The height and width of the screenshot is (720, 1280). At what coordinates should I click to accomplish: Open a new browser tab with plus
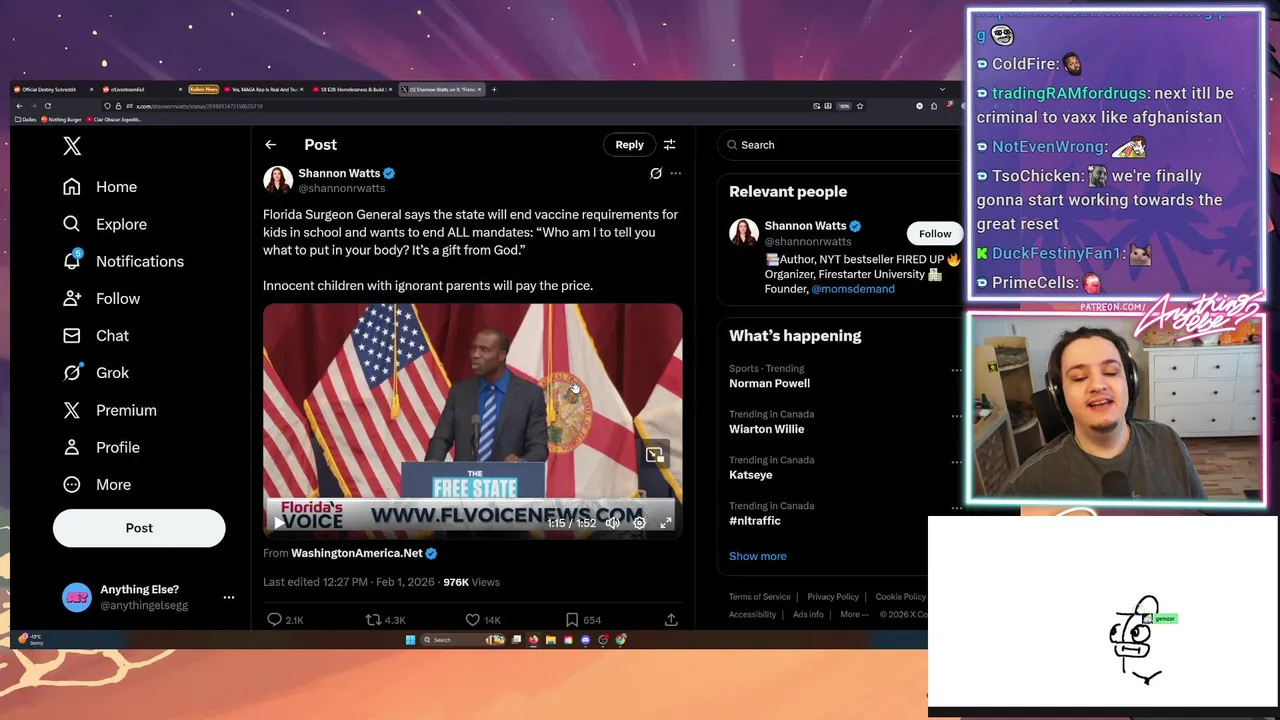point(494,89)
